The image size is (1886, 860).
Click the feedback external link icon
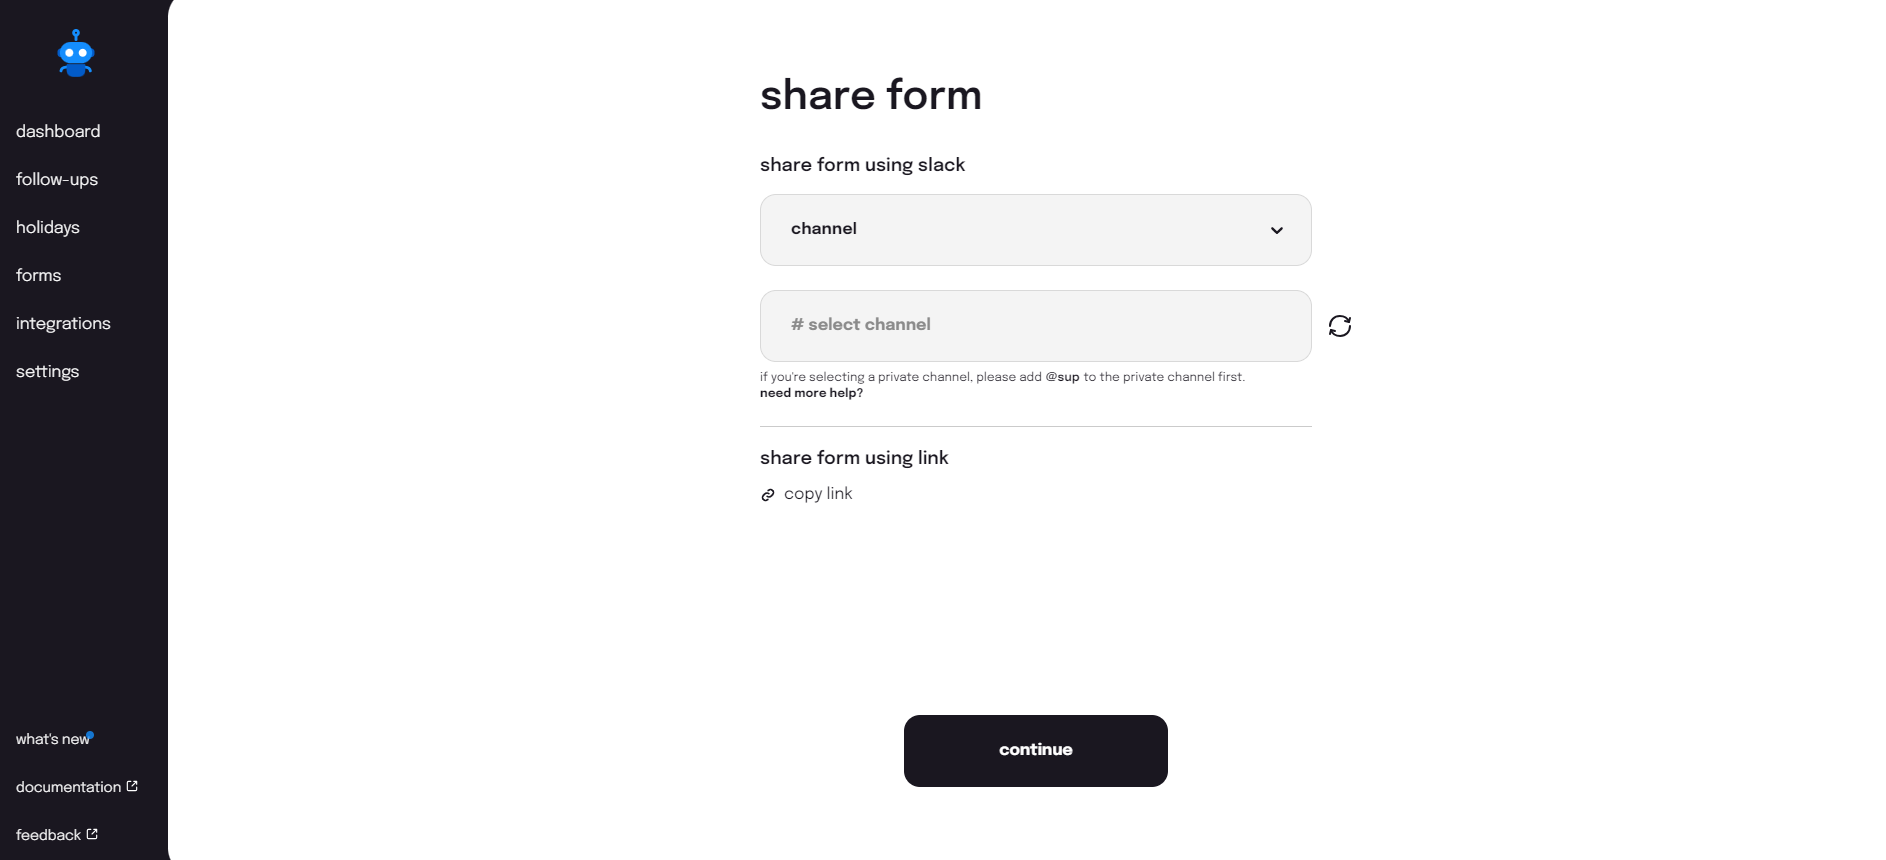coord(92,834)
